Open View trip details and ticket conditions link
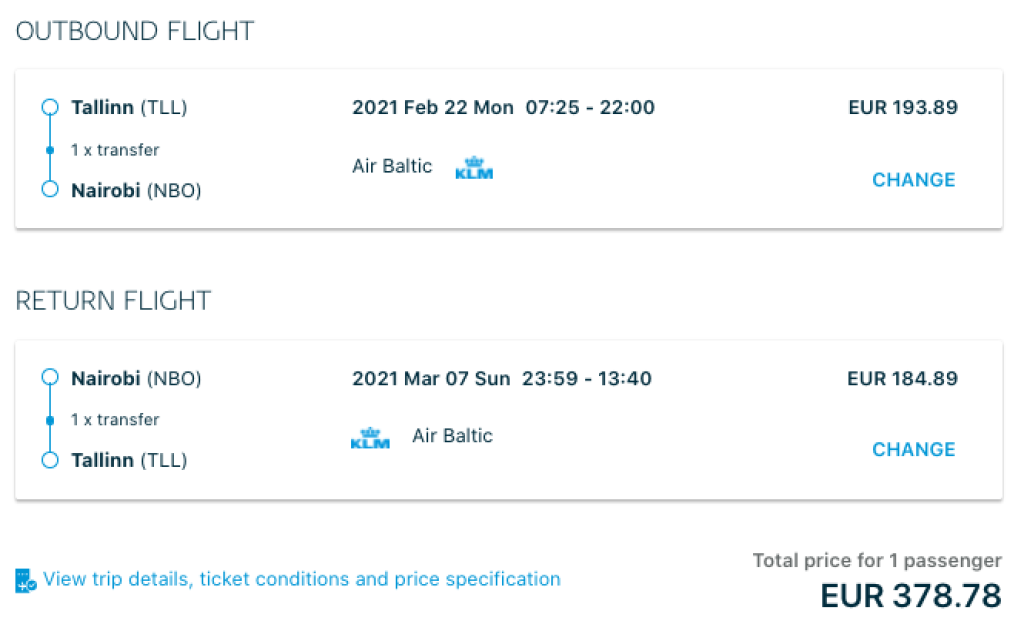This screenshot has width=1024, height=621. [x=302, y=579]
